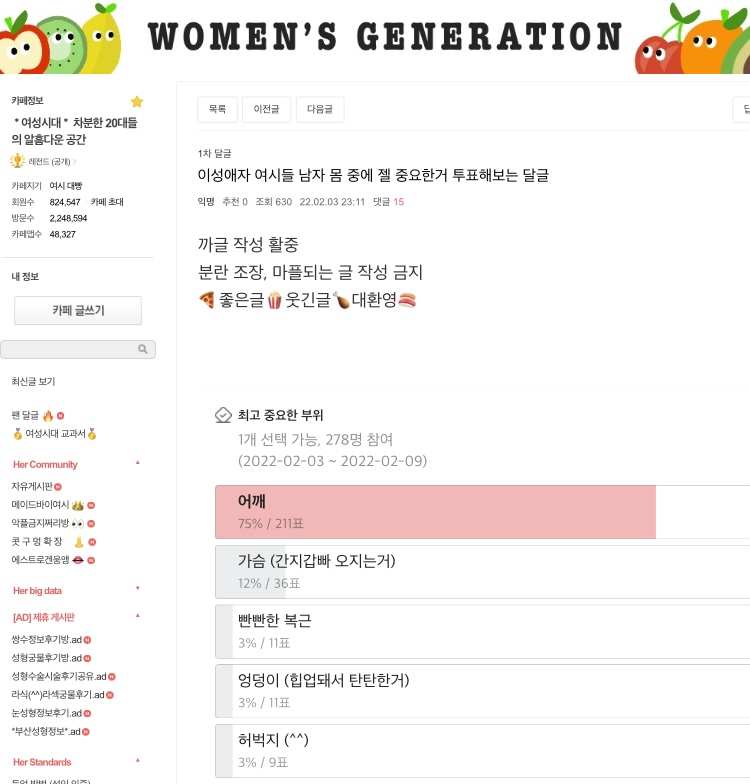Screen dimensions: 750x784
Task: Click the medal icon before 여성시대 교과서
Action: (17, 434)
